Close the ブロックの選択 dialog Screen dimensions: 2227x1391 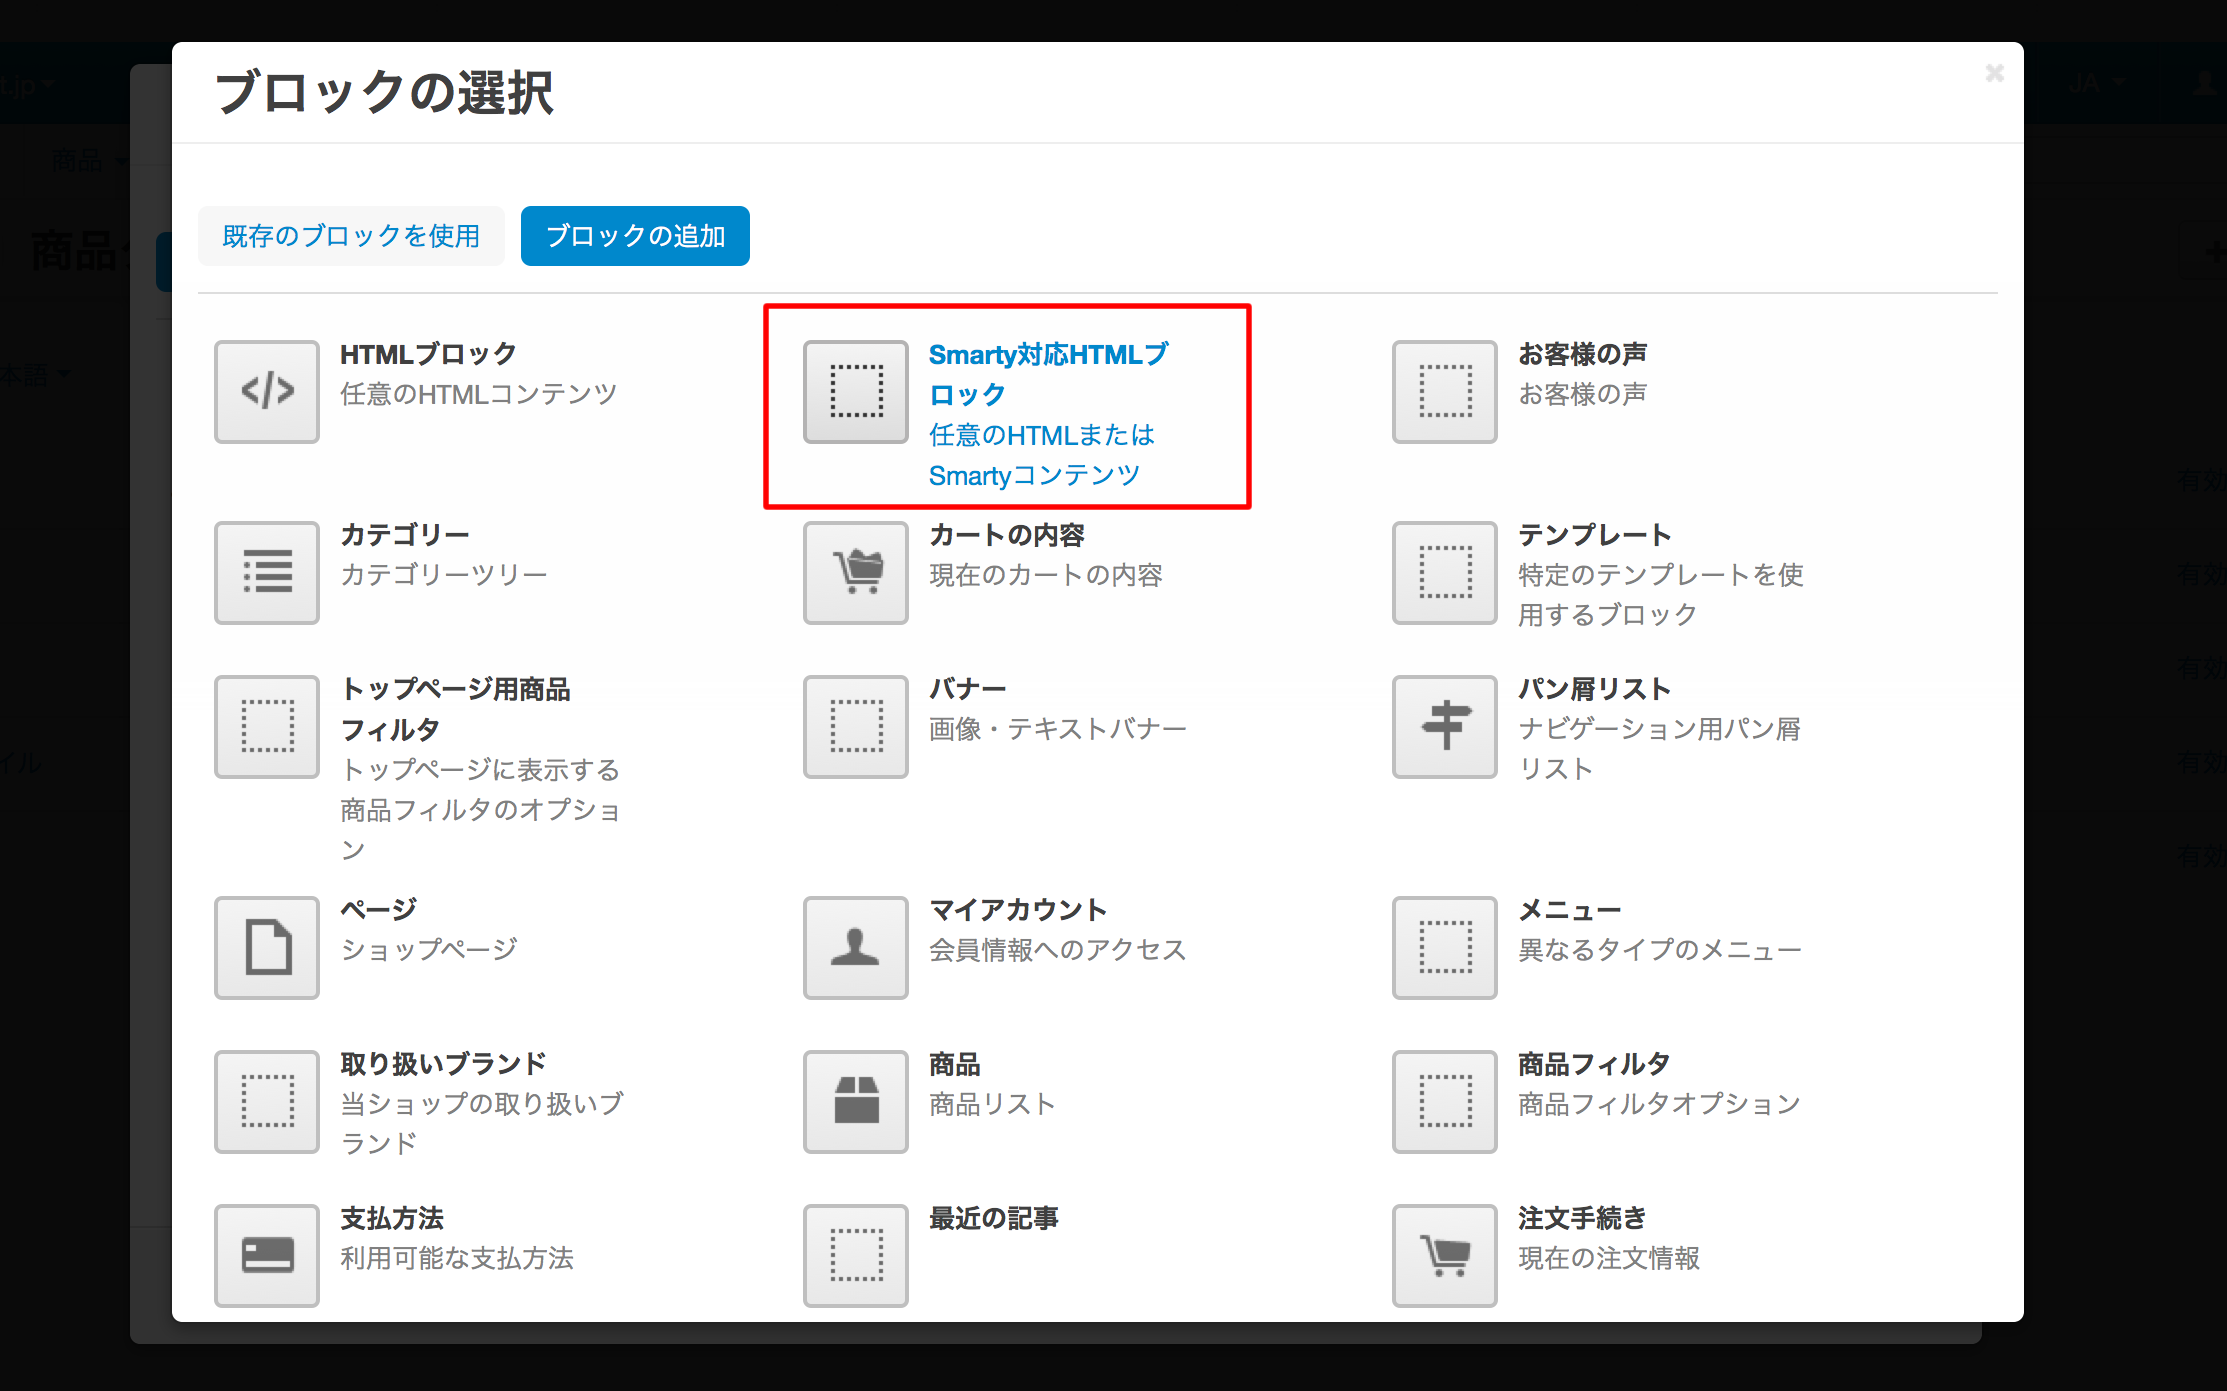tap(1994, 73)
